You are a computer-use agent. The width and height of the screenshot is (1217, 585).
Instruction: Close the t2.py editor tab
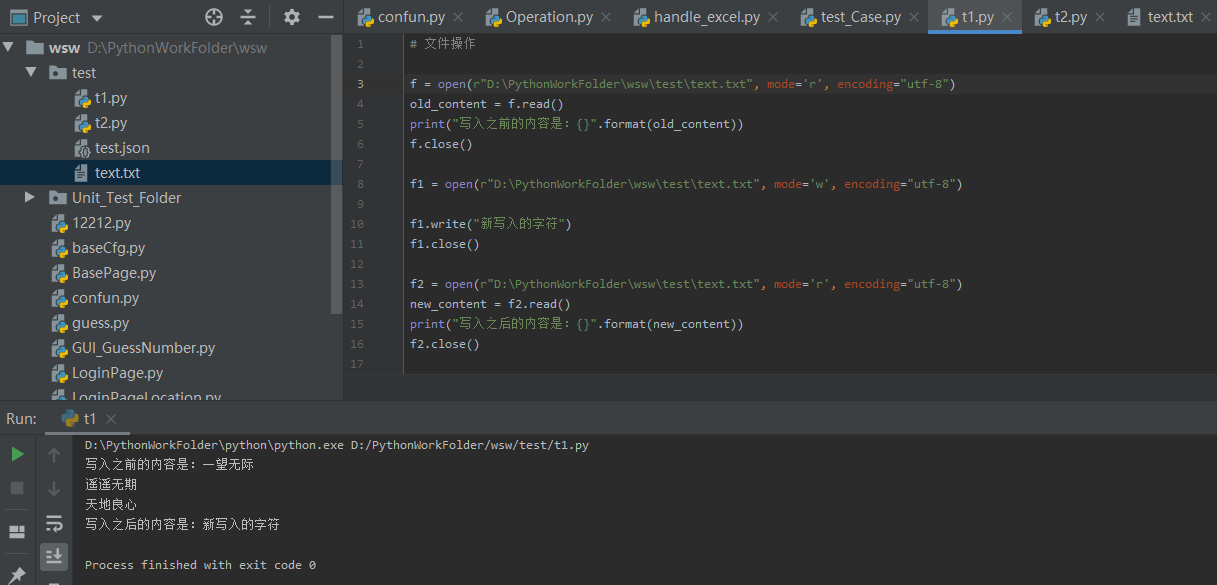tap(1100, 17)
